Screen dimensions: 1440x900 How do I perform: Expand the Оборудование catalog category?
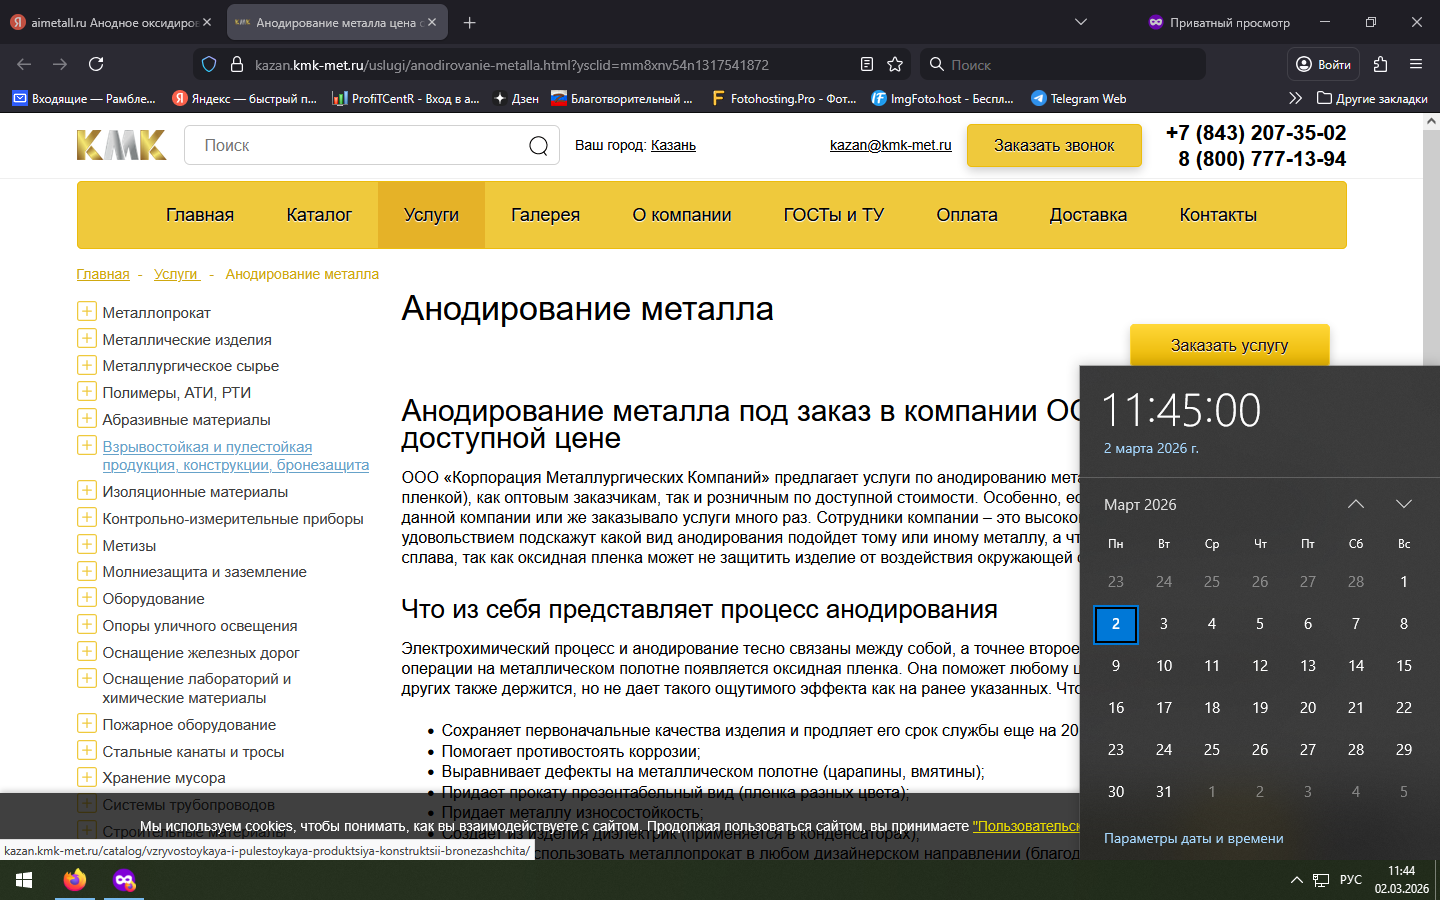pos(87,598)
